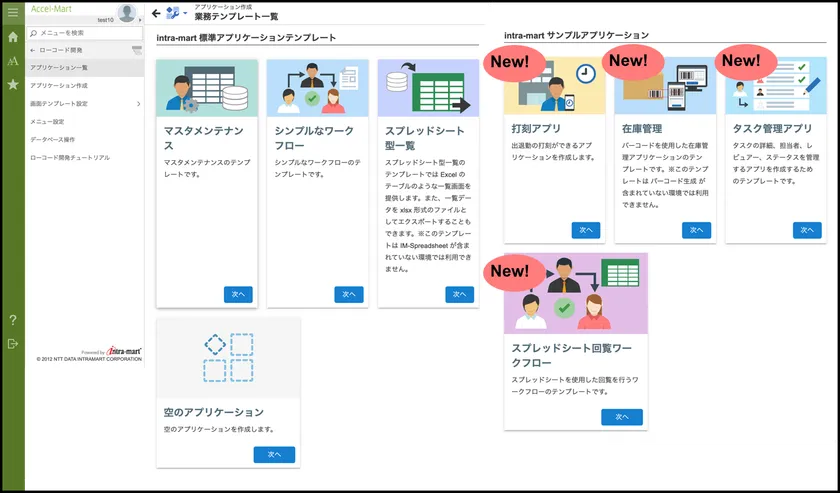Click スプレッドシート回覧ワークフロー card image
The width and height of the screenshot is (840, 493).
(576, 294)
